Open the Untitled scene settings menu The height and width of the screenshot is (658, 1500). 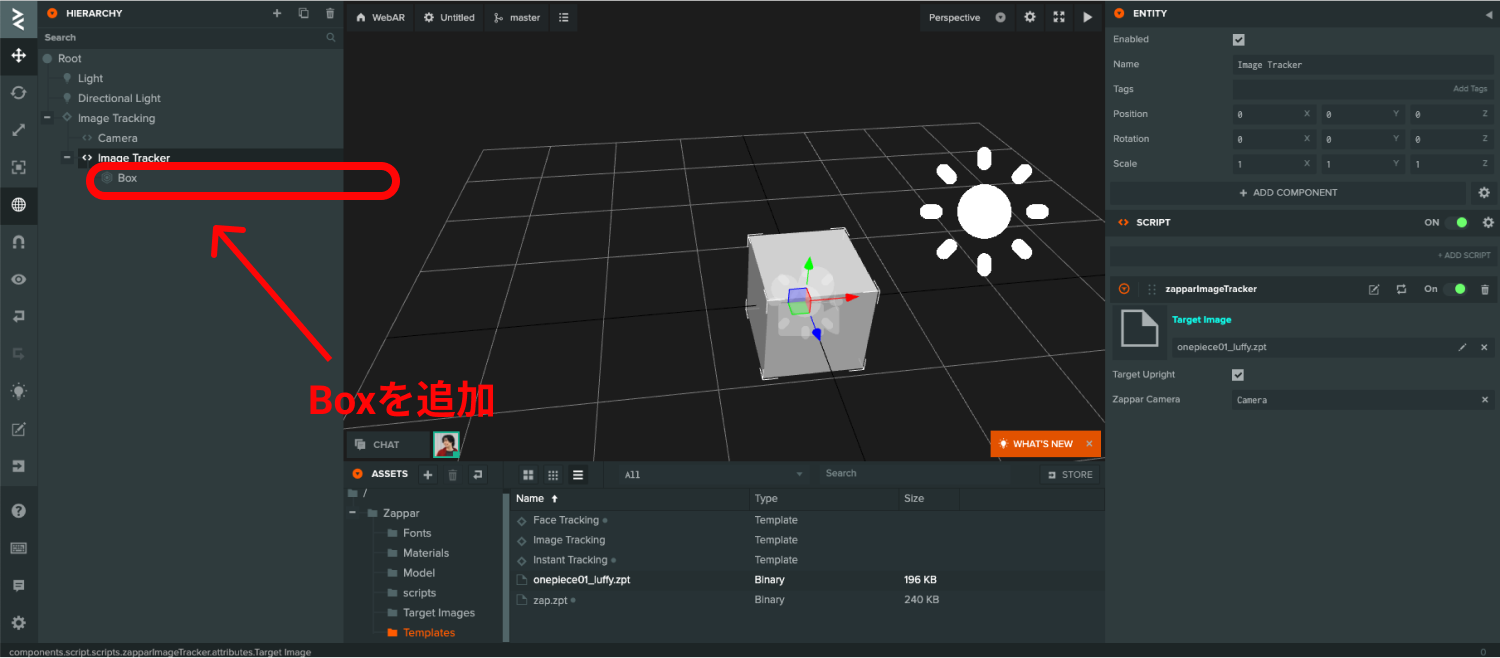click(x=449, y=17)
